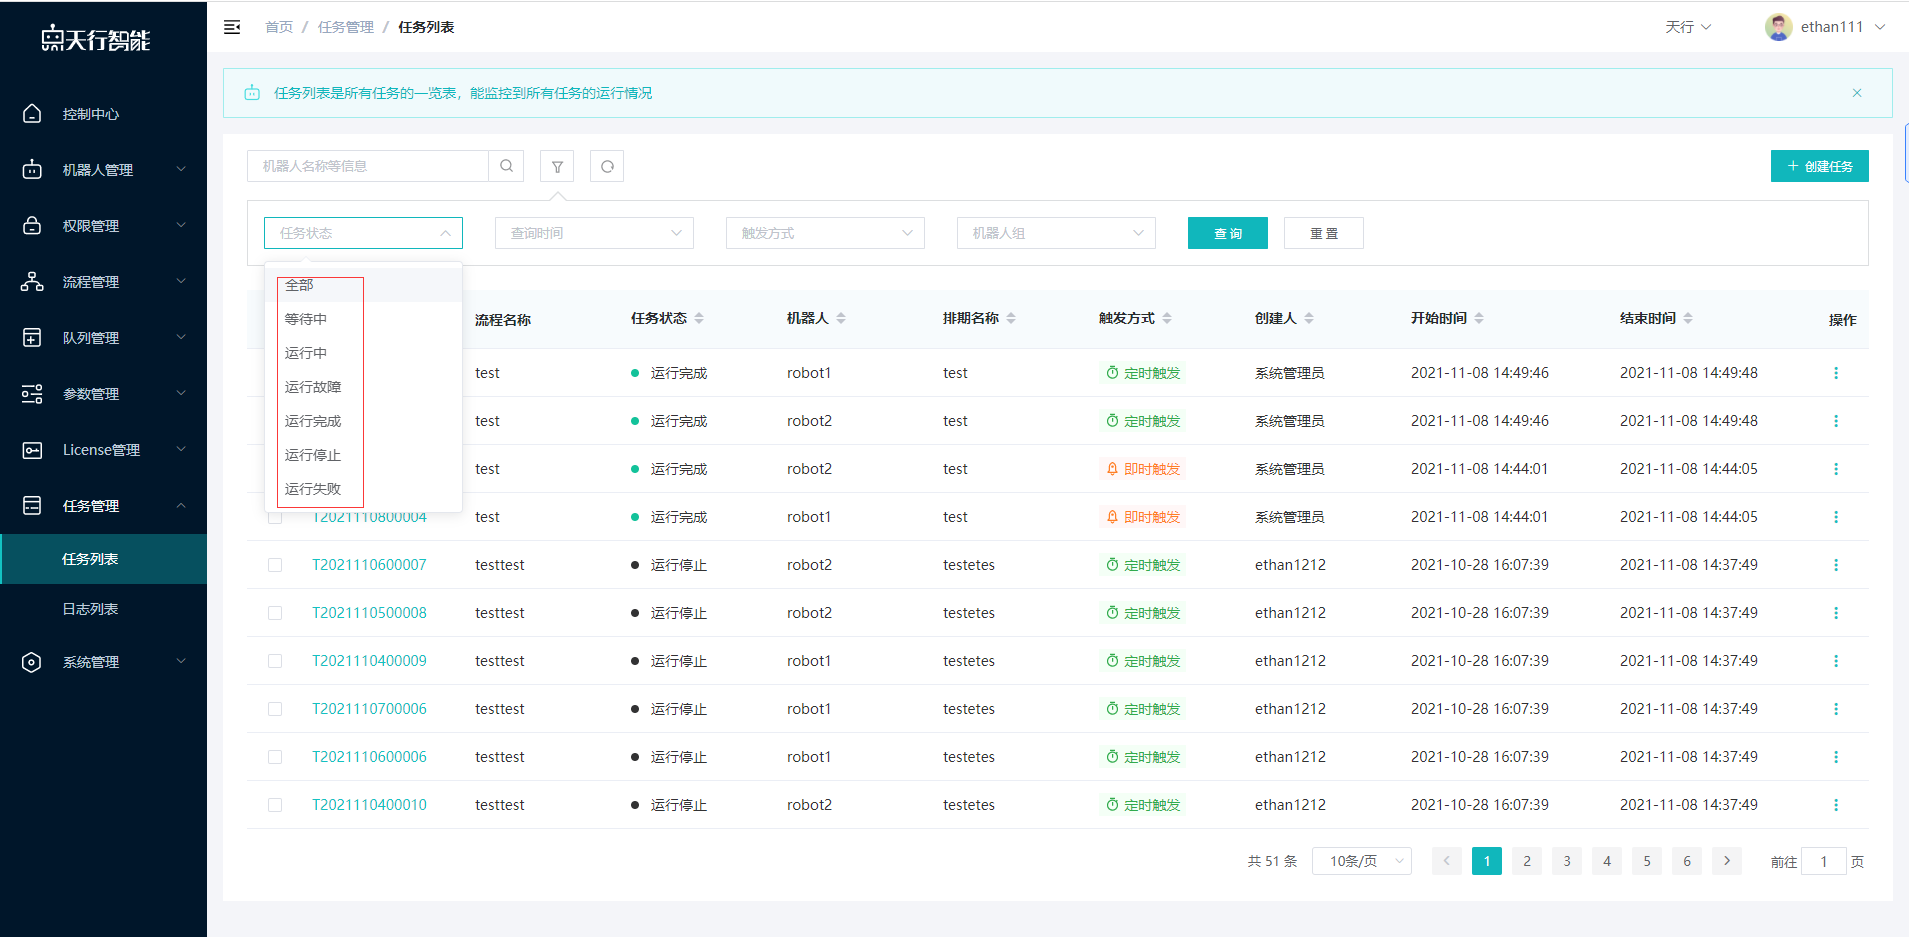Screen dimensions: 1909x937
Task: Click the 任务管理 list icon
Action: pos(32,506)
